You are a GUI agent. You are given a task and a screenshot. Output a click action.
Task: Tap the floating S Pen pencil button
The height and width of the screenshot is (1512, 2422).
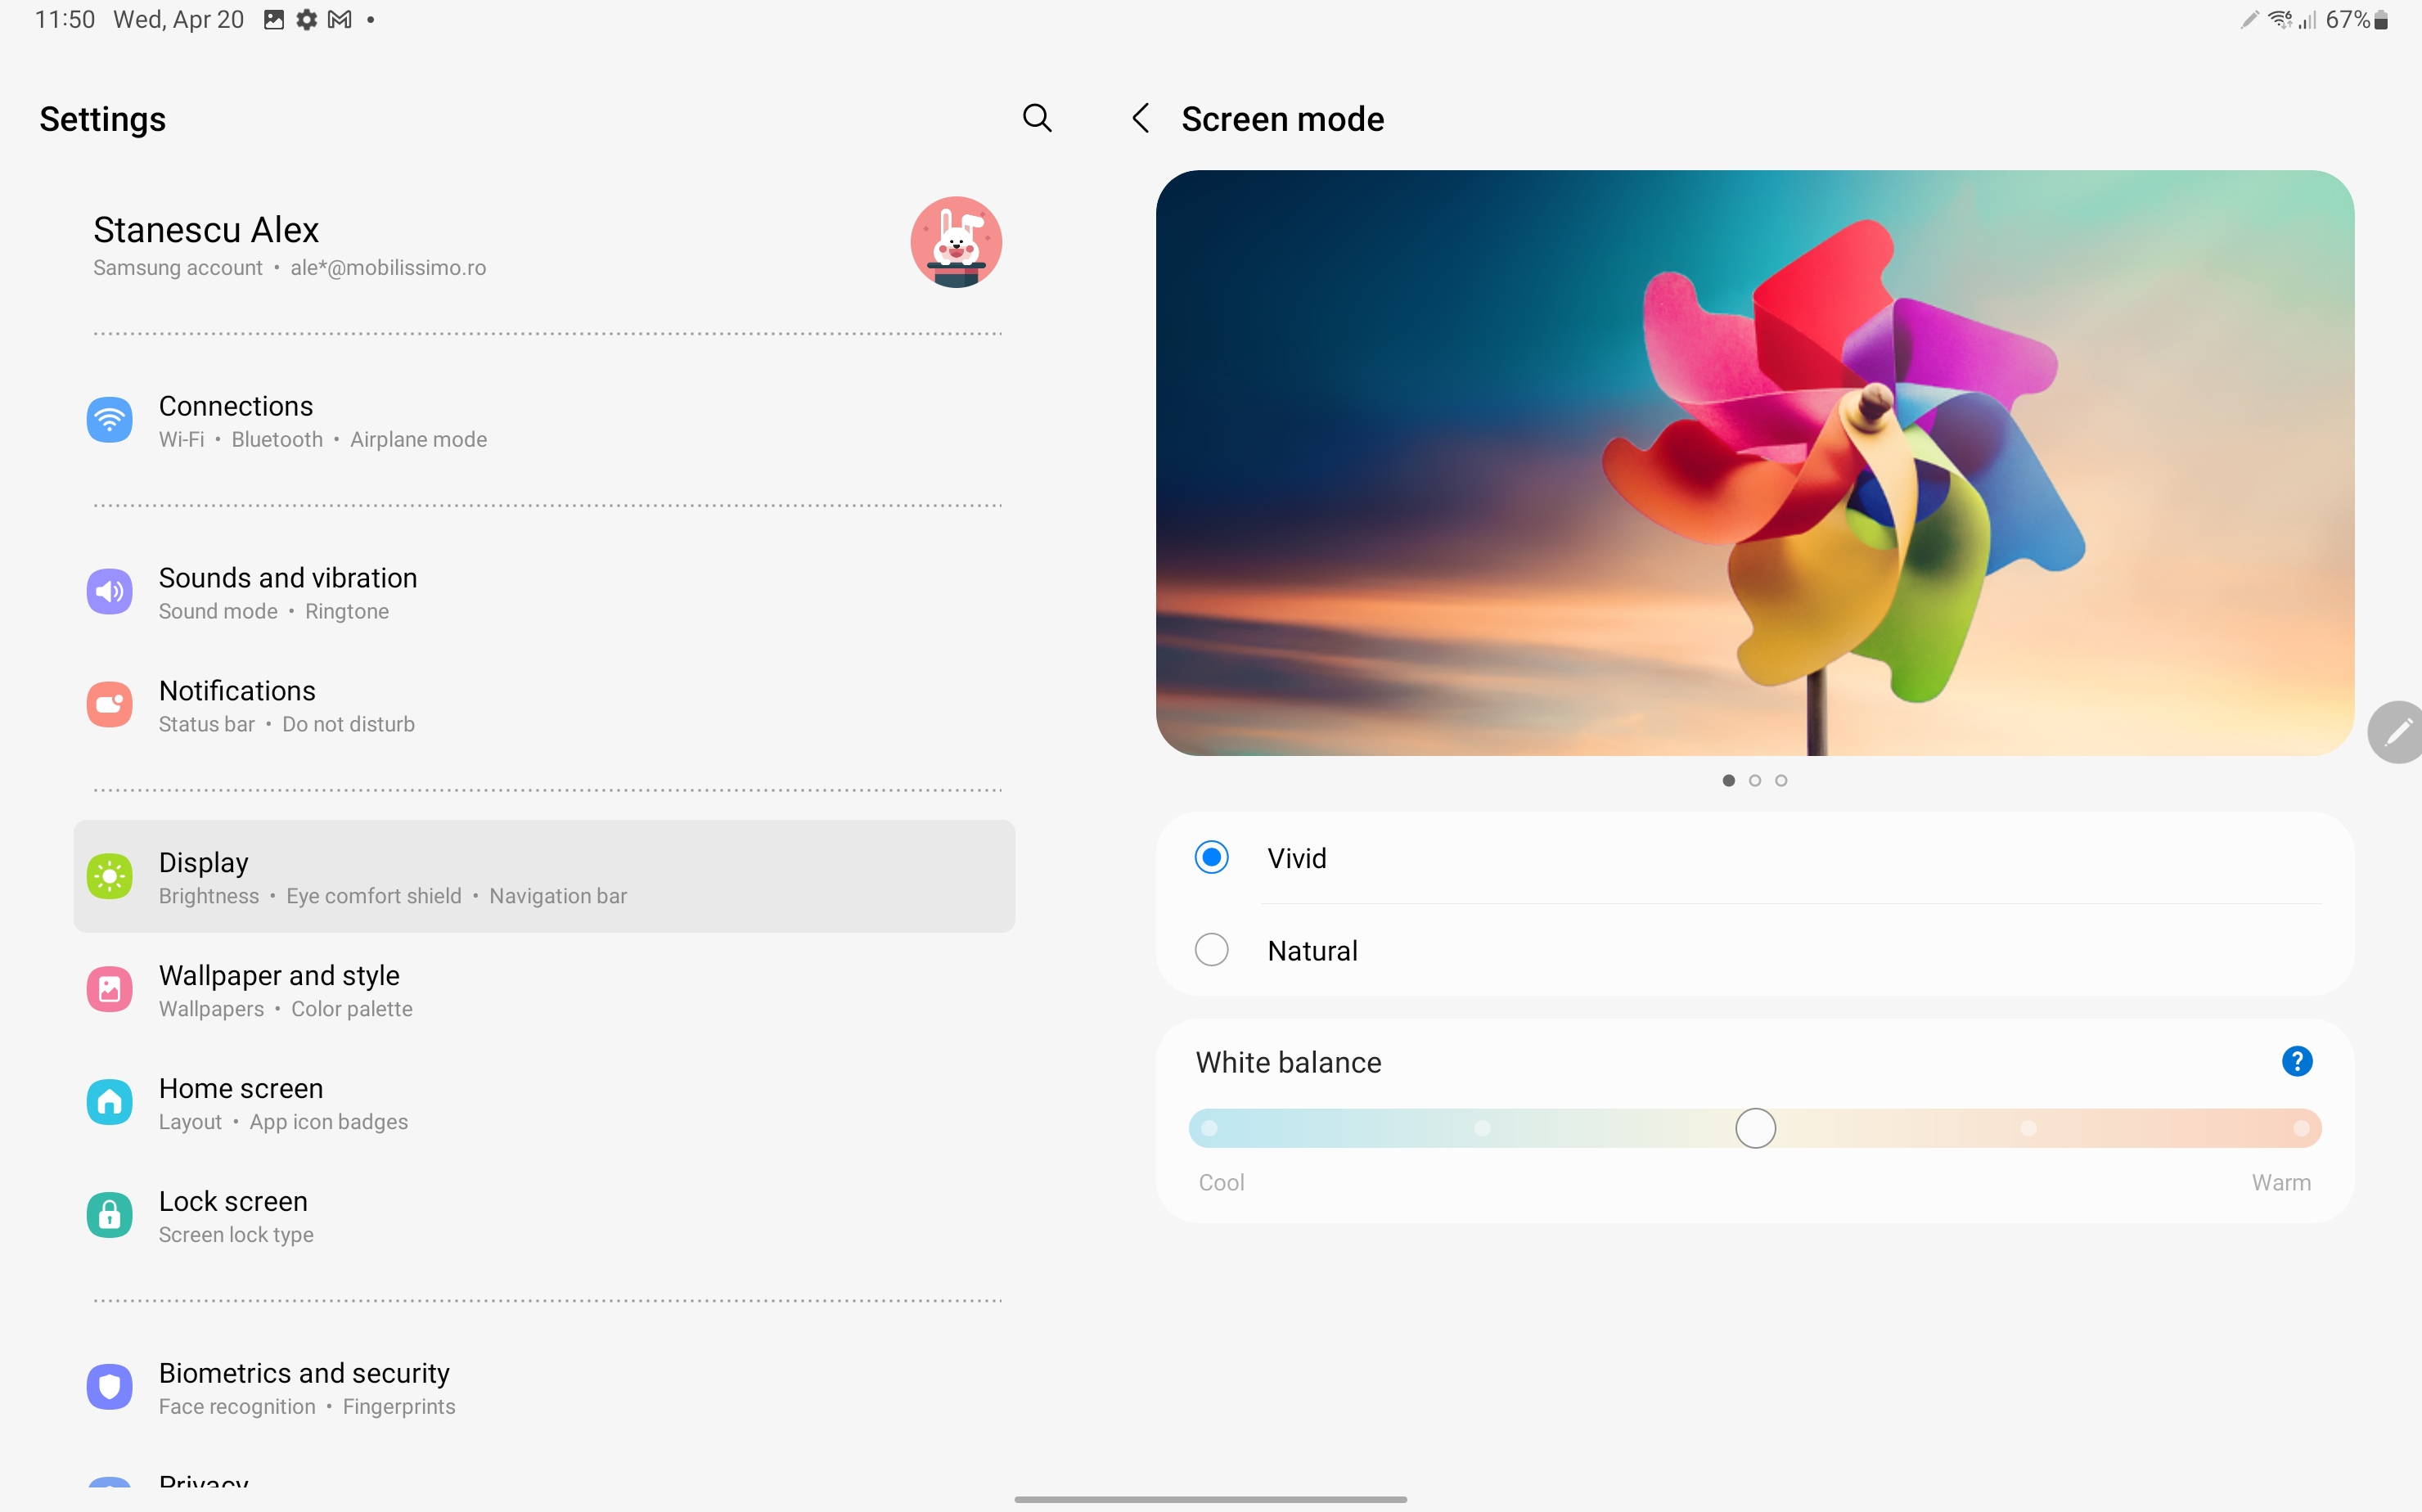tap(2396, 733)
